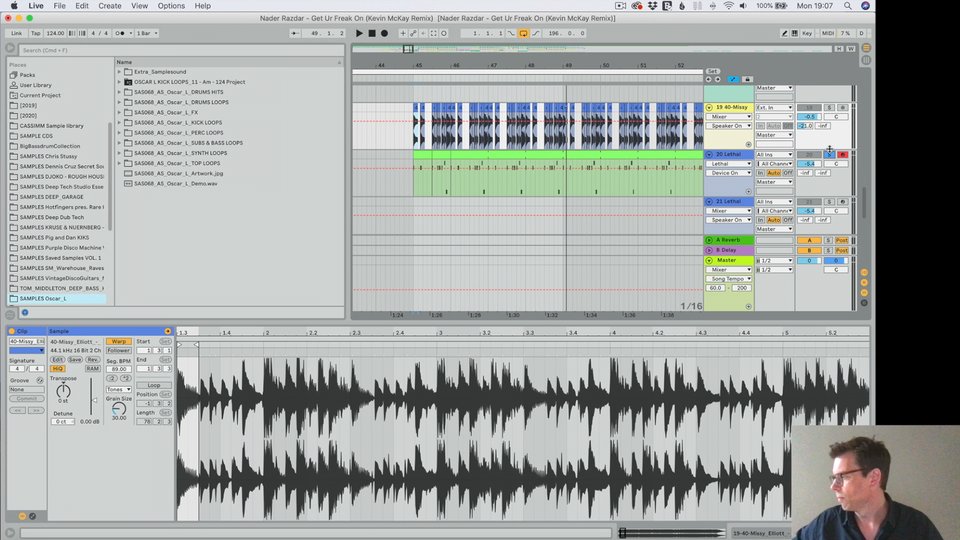
Task: Open the 1 Bar quantization dropdown
Action: (147, 33)
